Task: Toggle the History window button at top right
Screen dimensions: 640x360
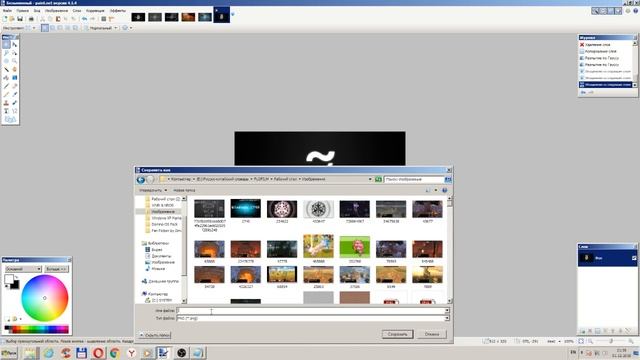Action: pos(603,11)
